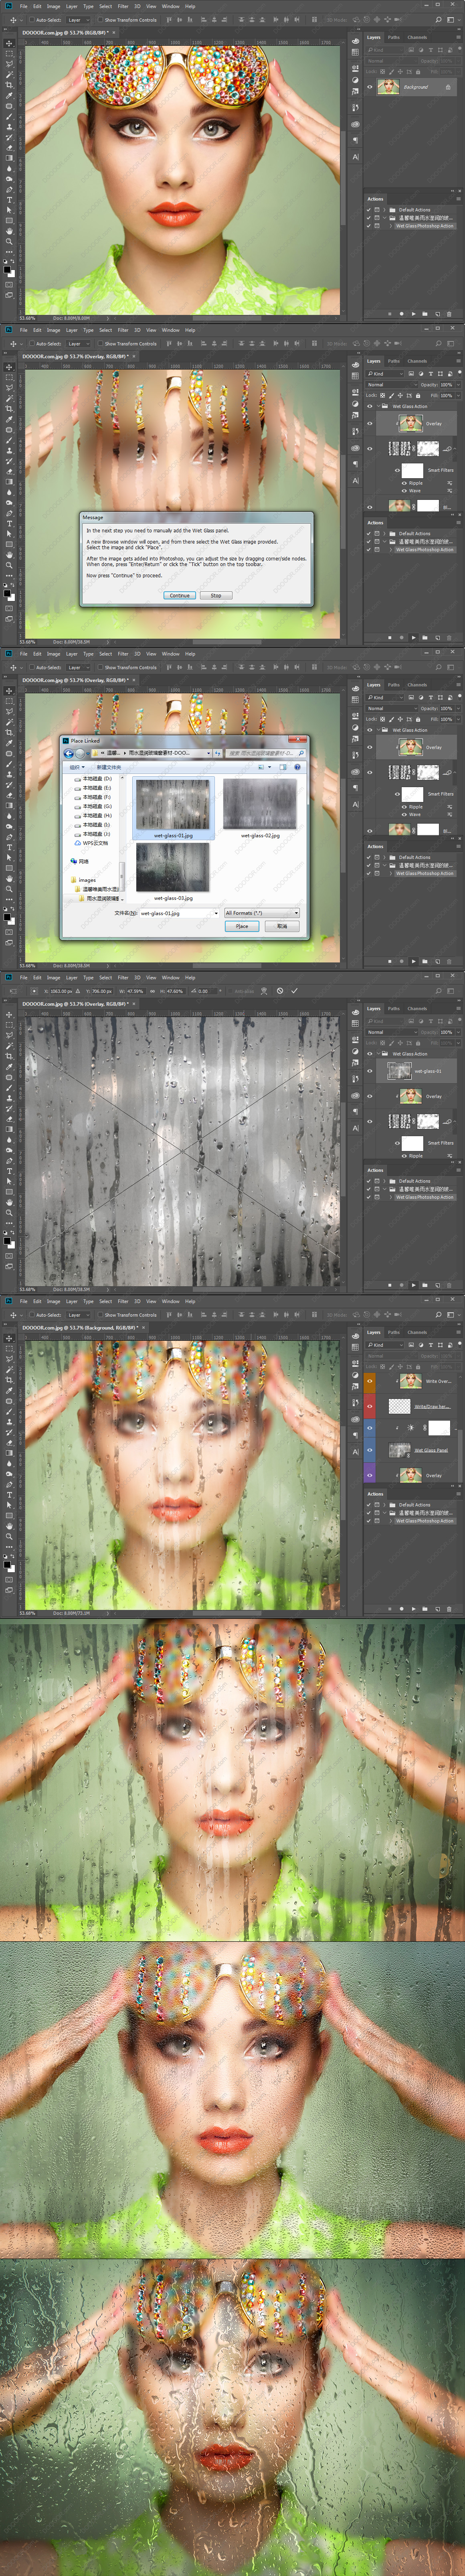Expand Wet Glass Photoshop Action in single-layer window
Image resolution: width=465 pixels, height=2576 pixels.
391,226
